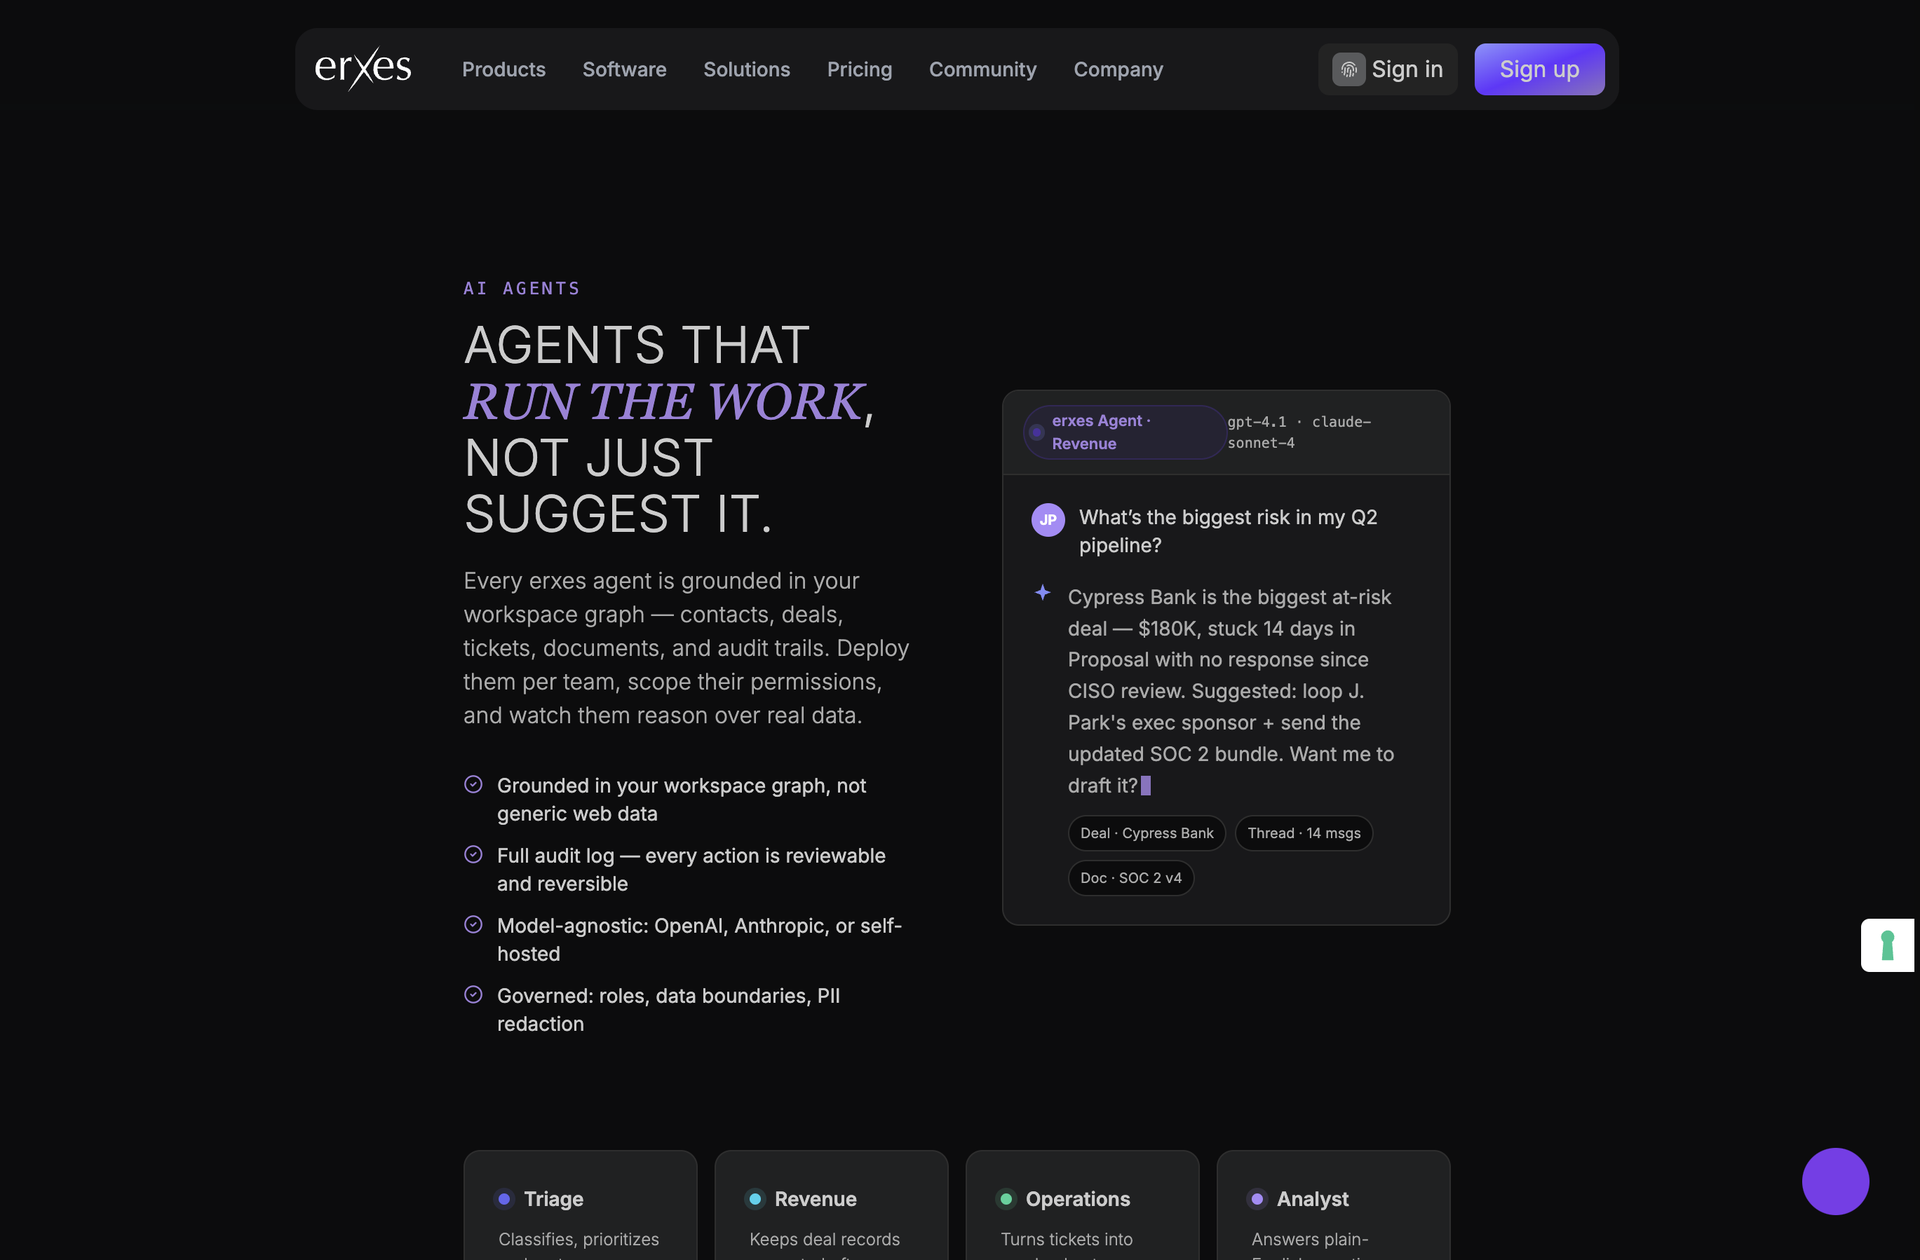Click the green dot on Operations card
This screenshot has height=1260, width=1920.
pos(1006,1199)
